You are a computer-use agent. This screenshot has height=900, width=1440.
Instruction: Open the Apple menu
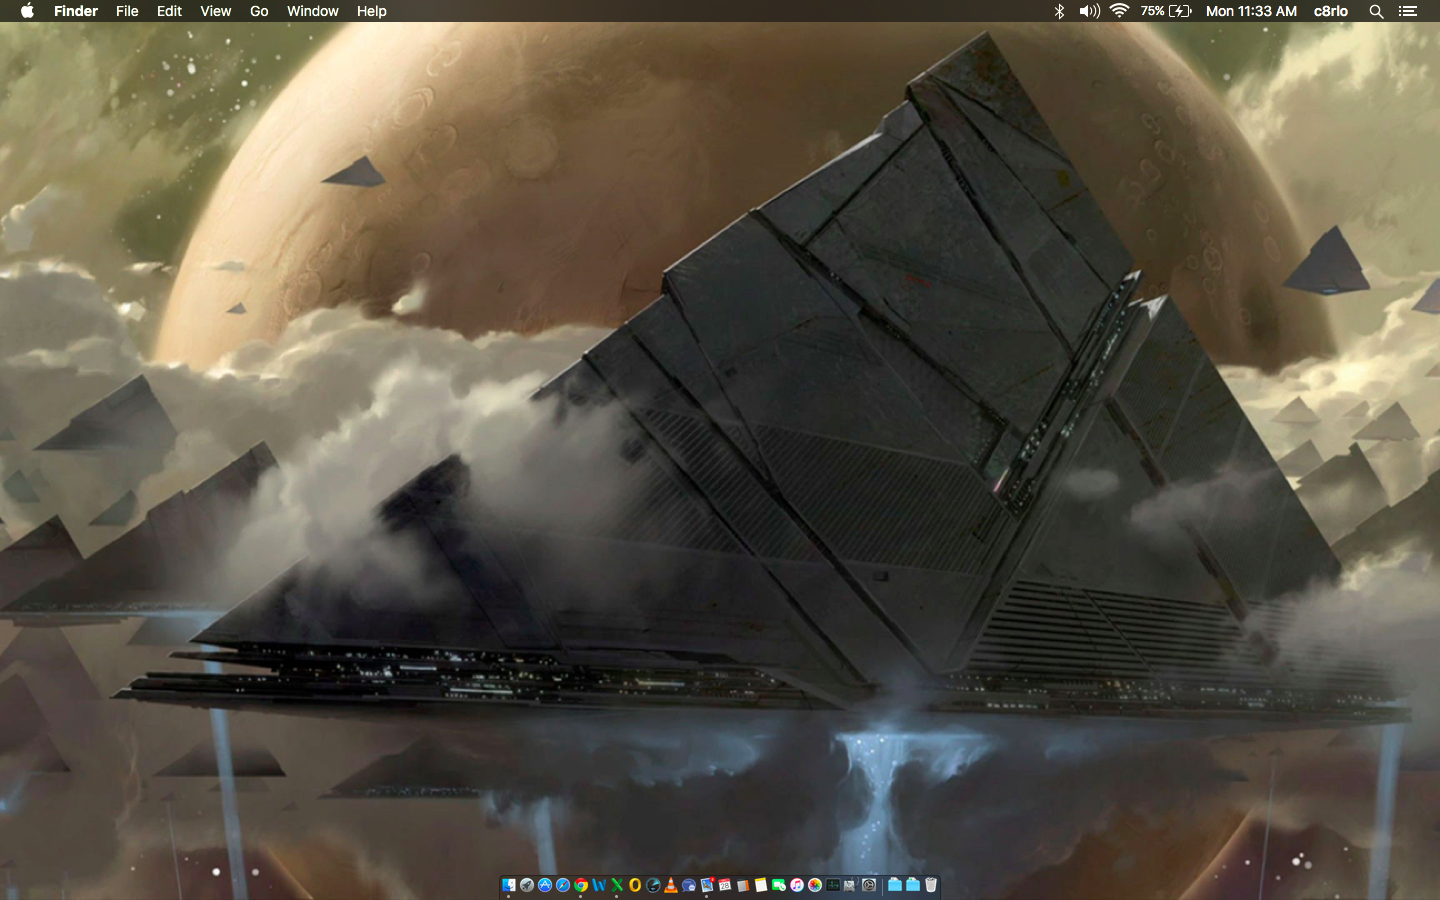click(27, 11)
